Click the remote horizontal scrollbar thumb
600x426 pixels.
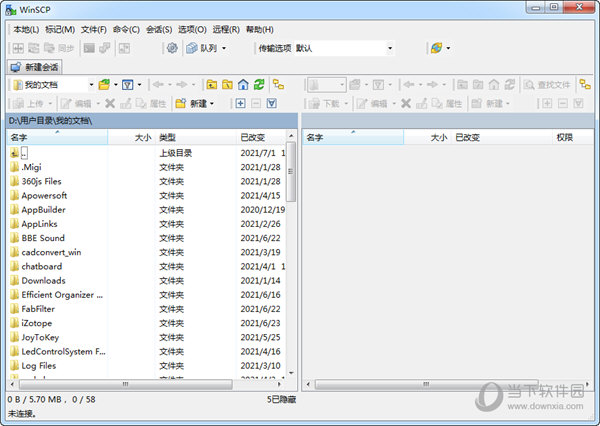click(x=427, y=384)
